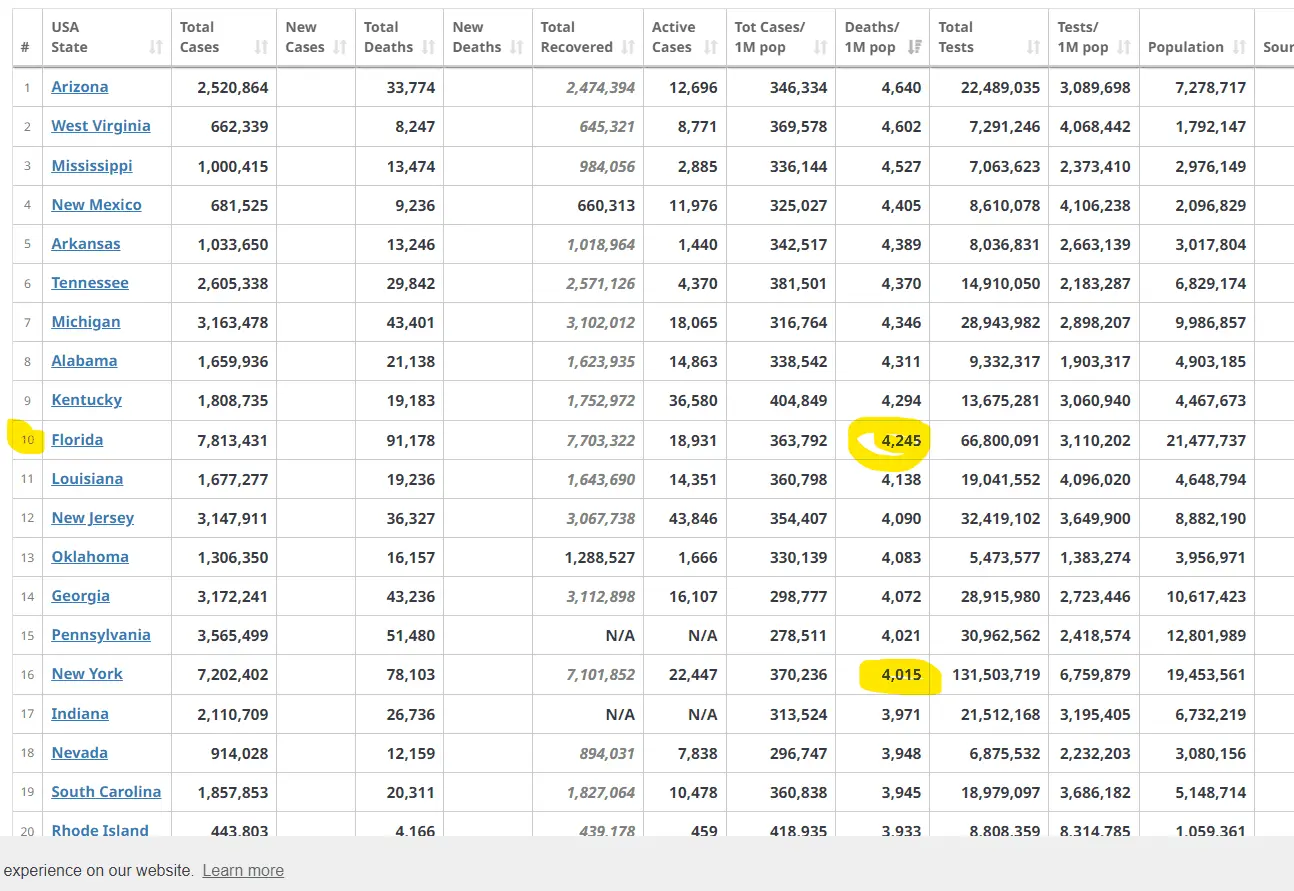Click the # rank column header
Viewport: 1294px width, 891px height.
click(26, 47)
